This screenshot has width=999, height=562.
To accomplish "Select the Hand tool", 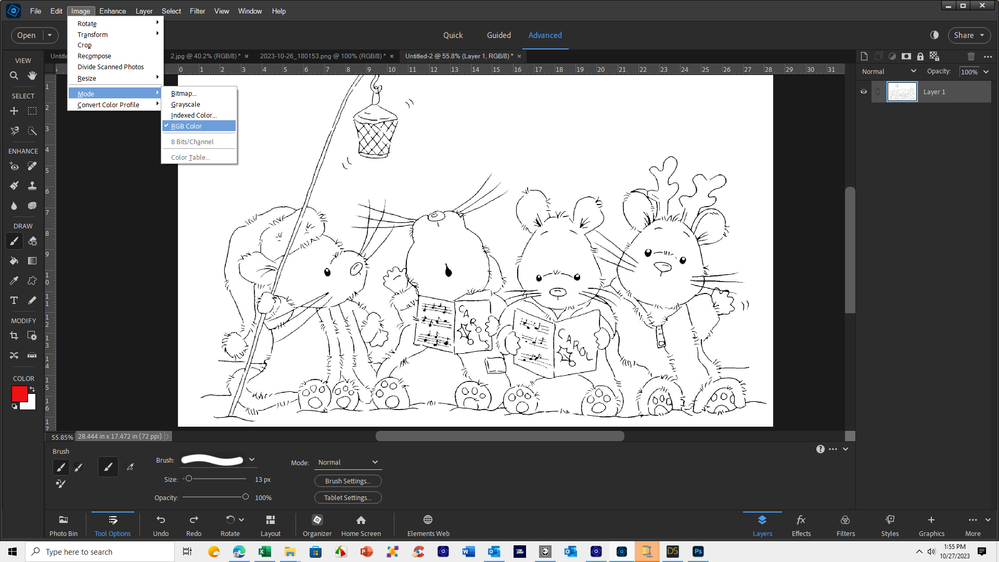I will (x=32, y=75).
